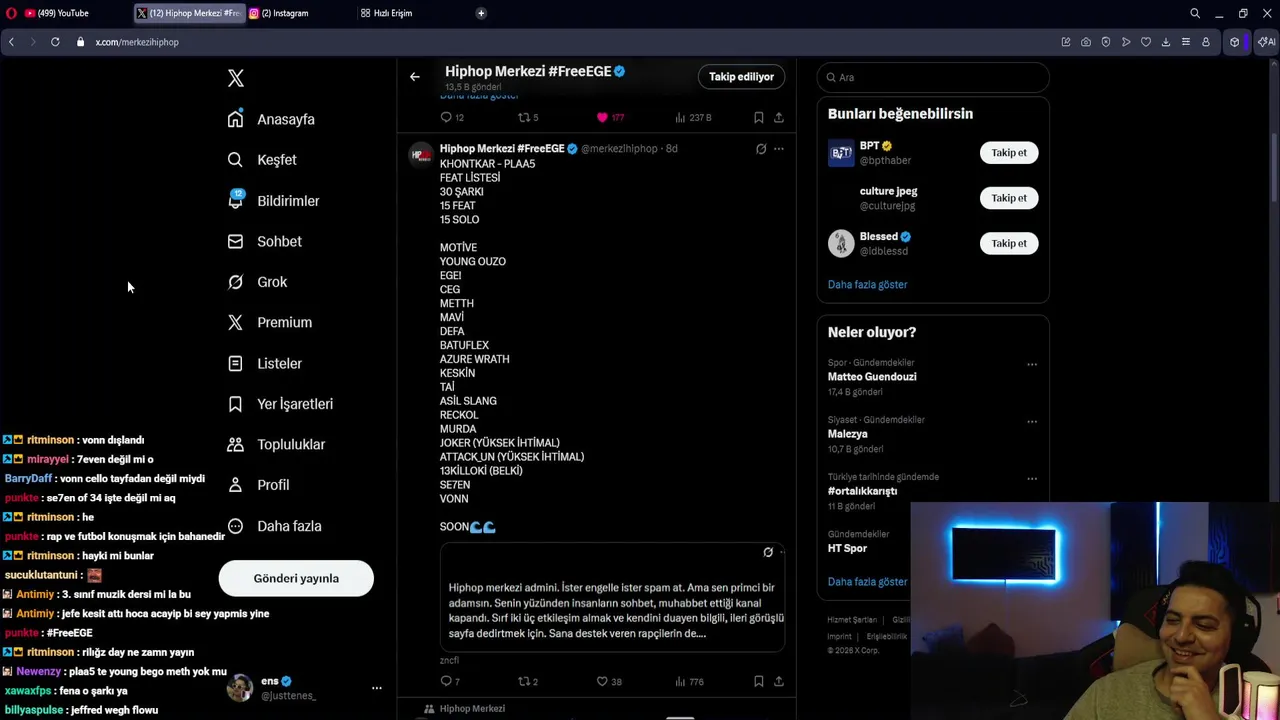1280x720 pixels.
Task: Open @merkezihiphop handle link on post
Action: (619, 149)
